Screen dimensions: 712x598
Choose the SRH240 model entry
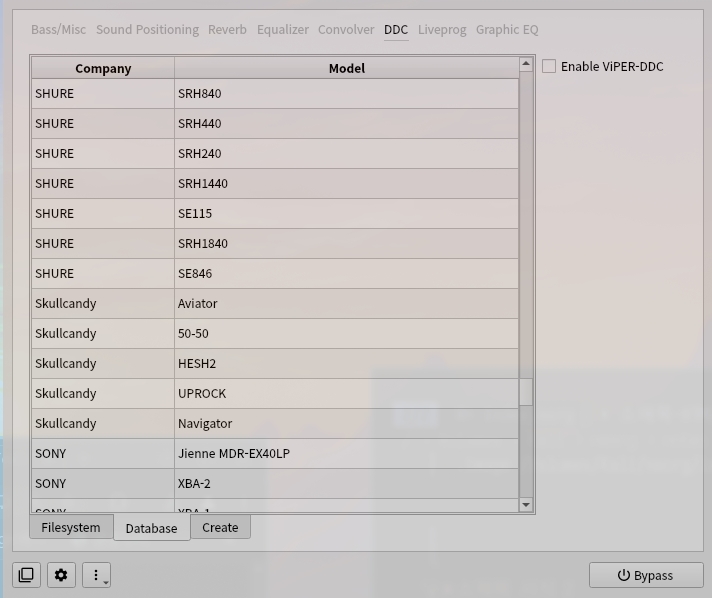(346, 153)
